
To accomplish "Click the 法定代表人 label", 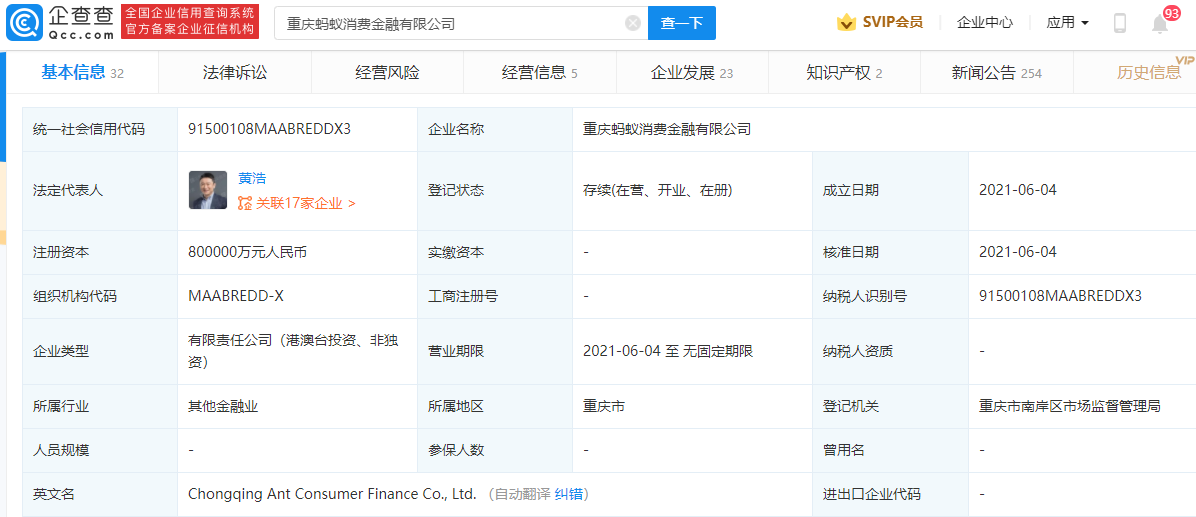I will pos(69,191).
